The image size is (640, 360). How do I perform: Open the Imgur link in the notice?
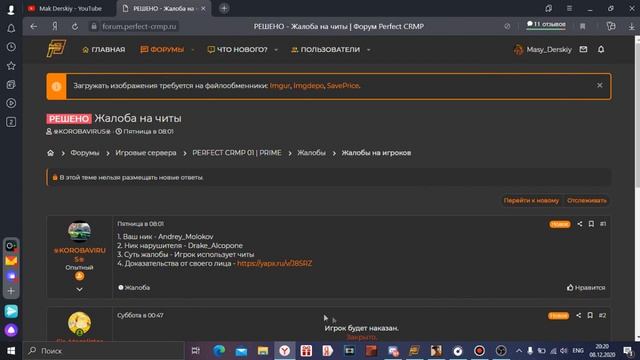[x=280, y=86]
